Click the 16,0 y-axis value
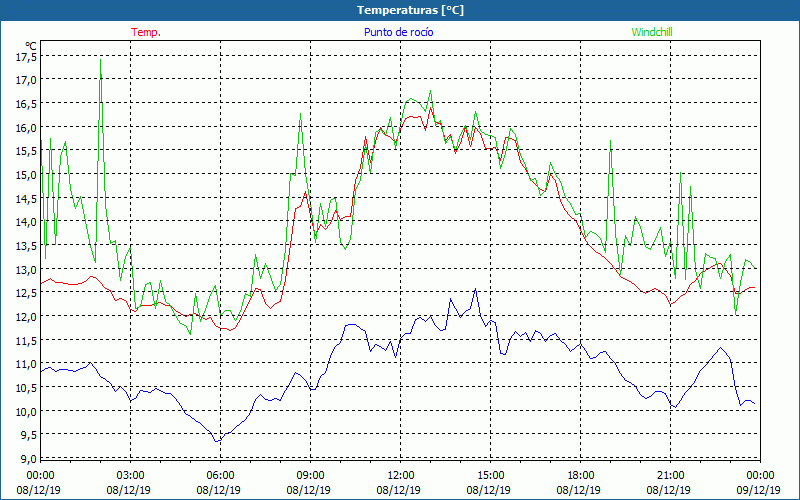The image size is (800, 500). click(27, 128)
